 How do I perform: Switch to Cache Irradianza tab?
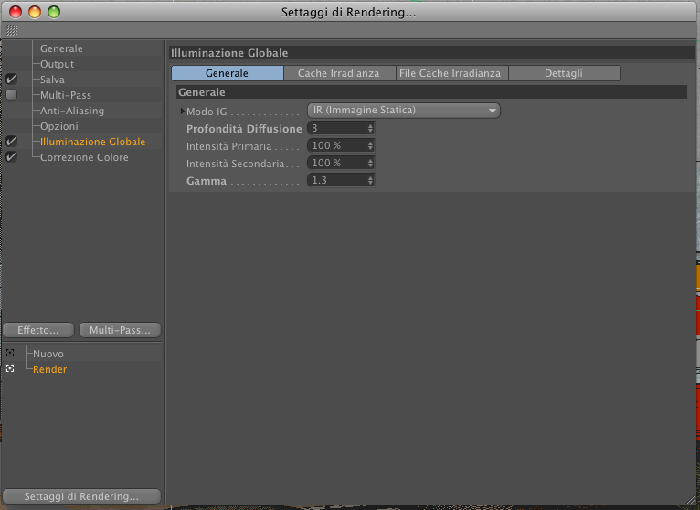click(339, 73)
